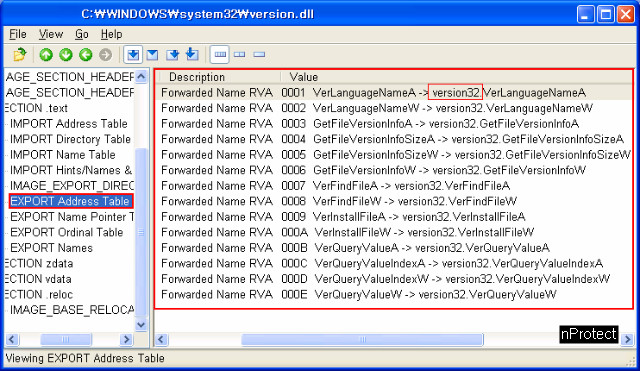Viewport: 640px width, 371px height.
Task: Select EXPORT Name Pointer Table node
Action: pos(72,217)
